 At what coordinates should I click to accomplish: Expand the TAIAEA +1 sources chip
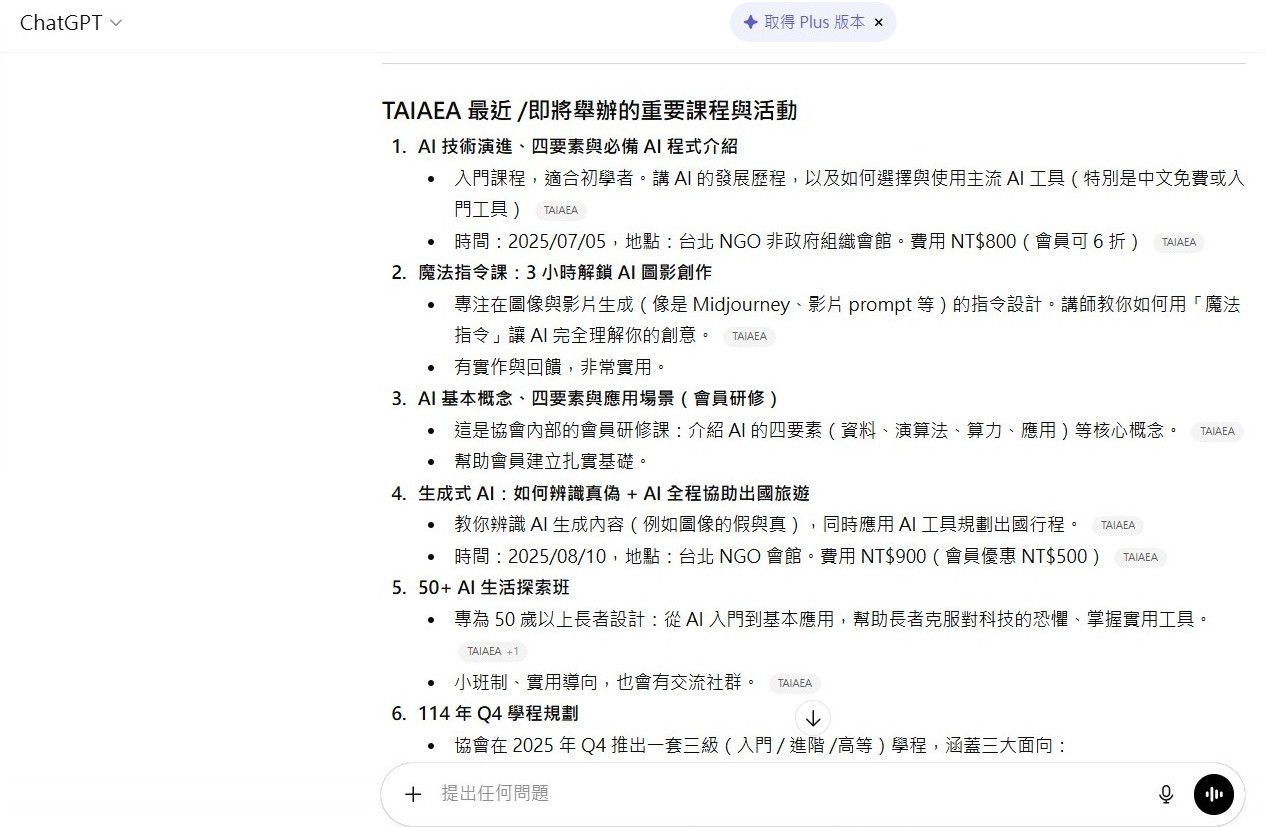coord(493,651)
